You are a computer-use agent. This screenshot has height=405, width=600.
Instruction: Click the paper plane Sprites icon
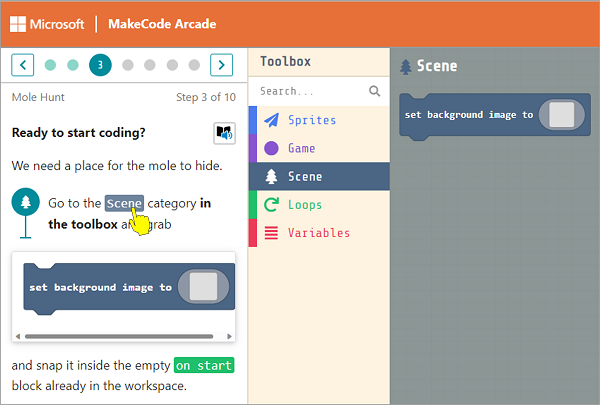pos(272,120)
